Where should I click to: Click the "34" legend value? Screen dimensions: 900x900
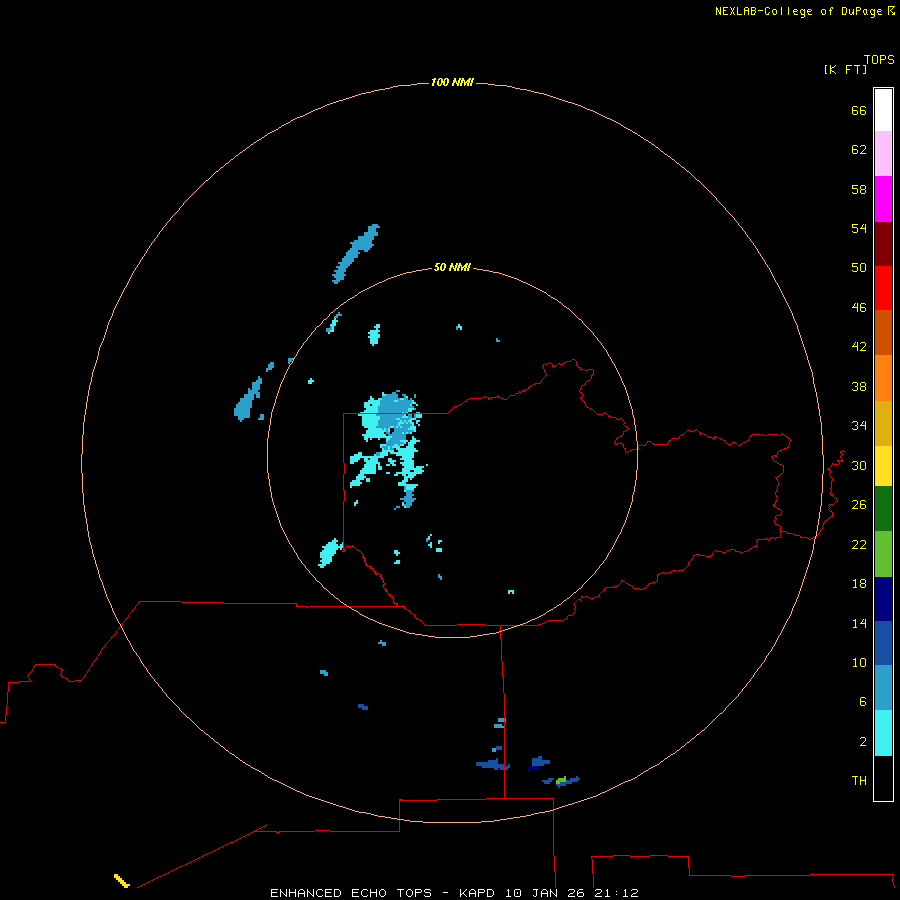[859, 426]
